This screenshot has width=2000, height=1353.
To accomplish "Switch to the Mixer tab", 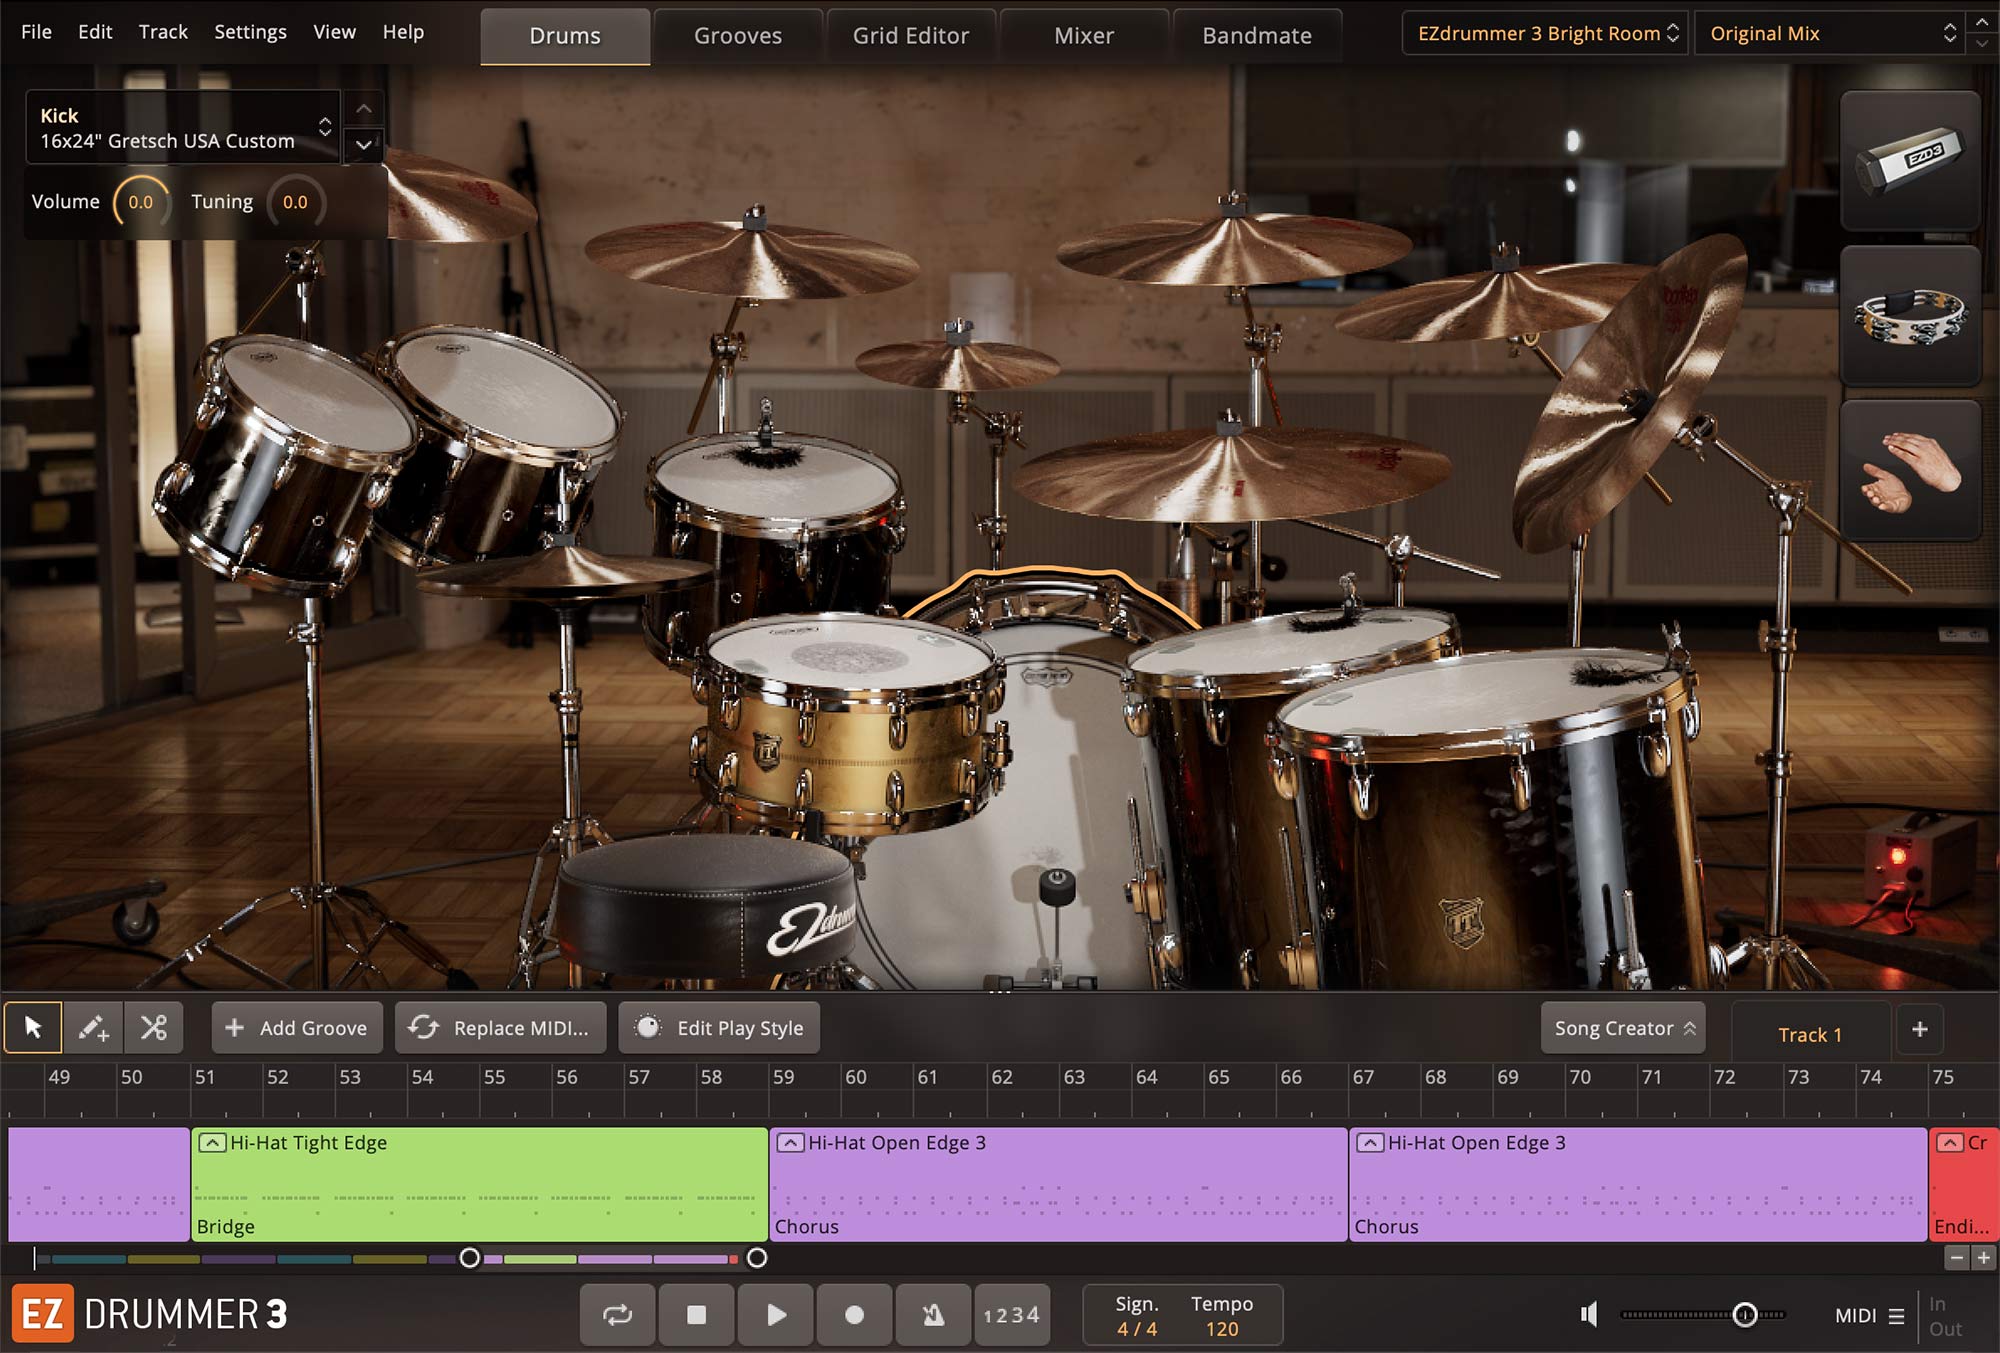I will 1083,35.
